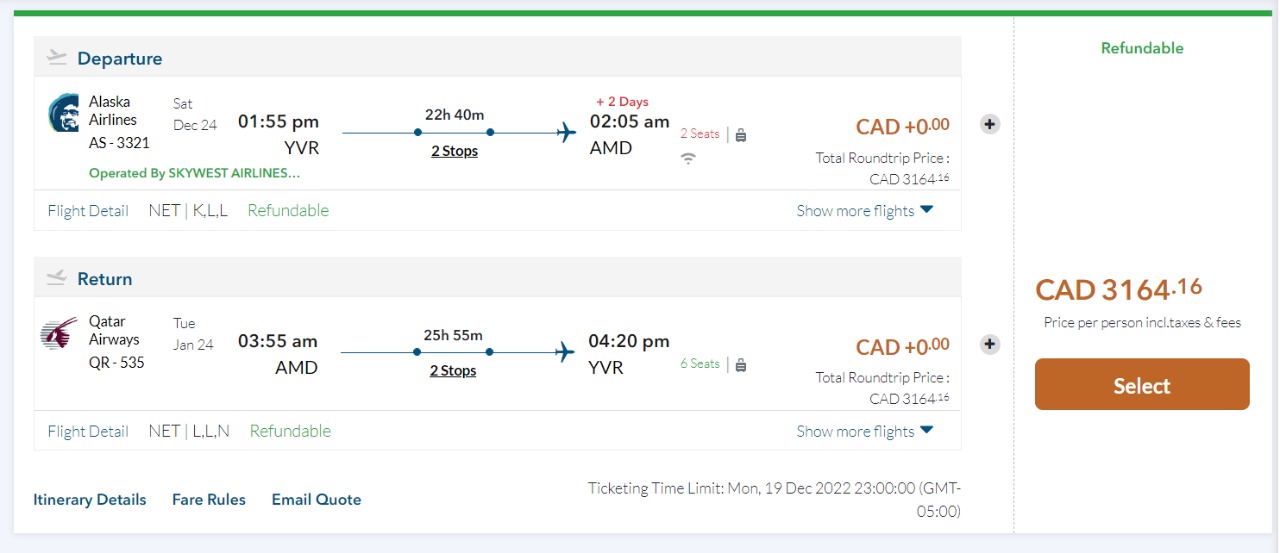Open return Flight Detail
This screenshot has width=1280, height=553.
(x=88, y=431)
